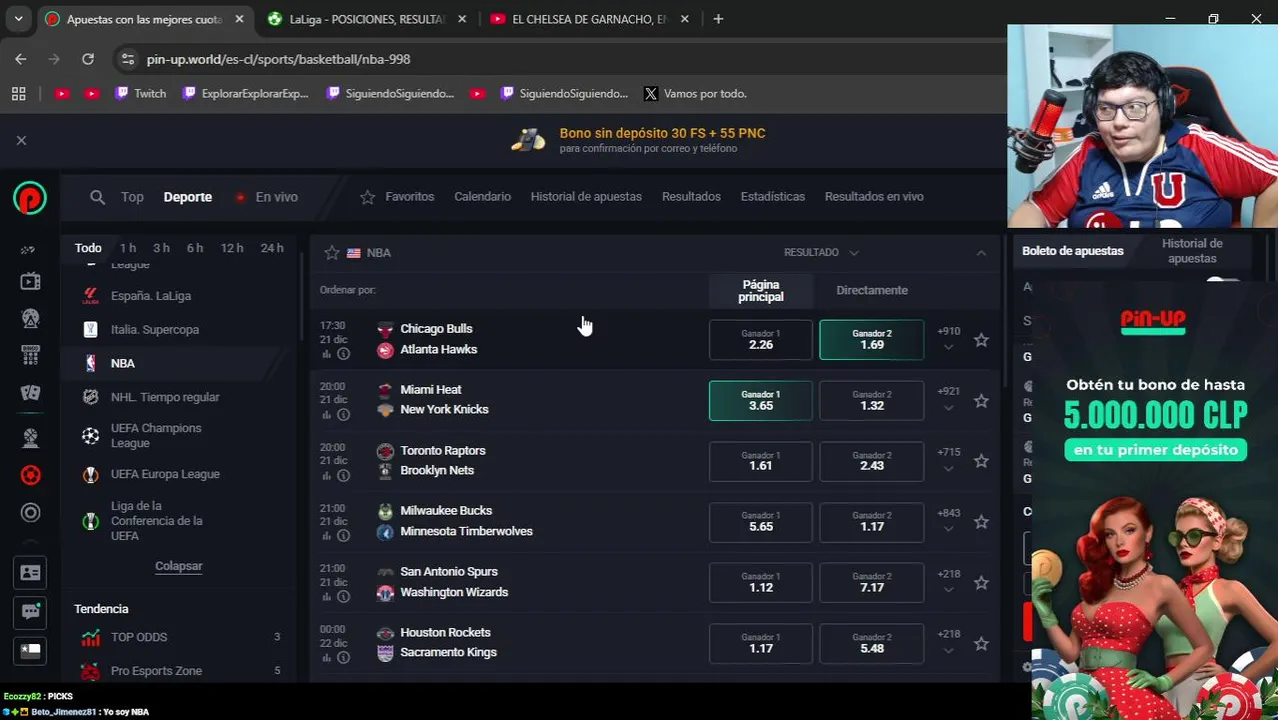The image size is (1278, 720).
Task: Open the live TV icon in the left sidebar
Action: click(30, 282)
